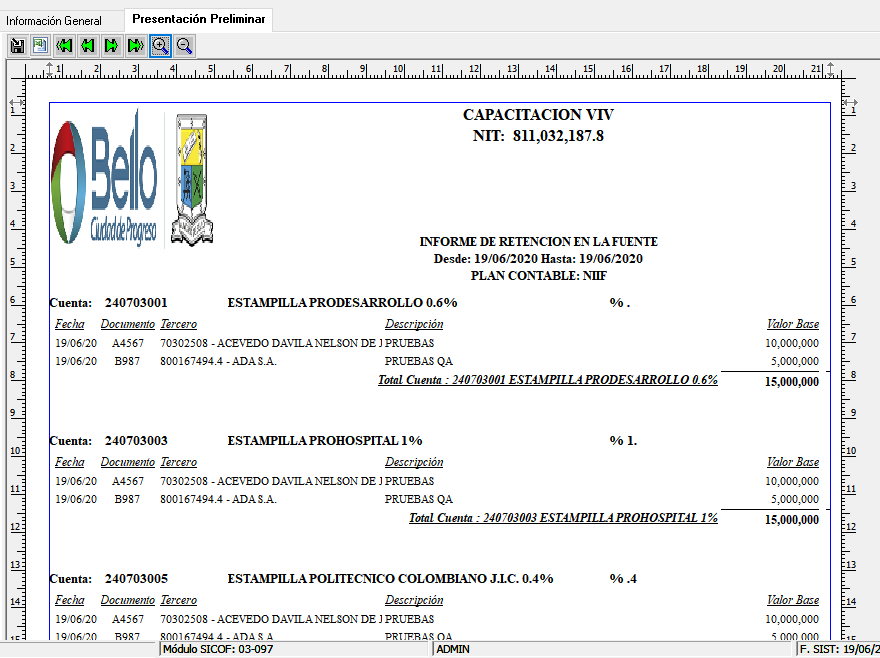Click the INFORME DE RETENCION EN LA FUENTE title
880x658 pixels.
[x=538, y=242]
